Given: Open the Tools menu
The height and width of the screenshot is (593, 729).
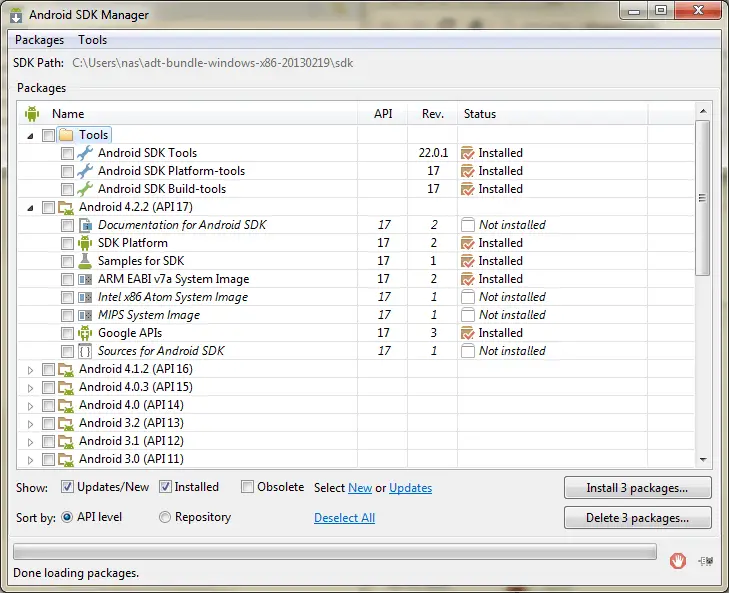Looking at the screenshot, I should pos(92,40).
